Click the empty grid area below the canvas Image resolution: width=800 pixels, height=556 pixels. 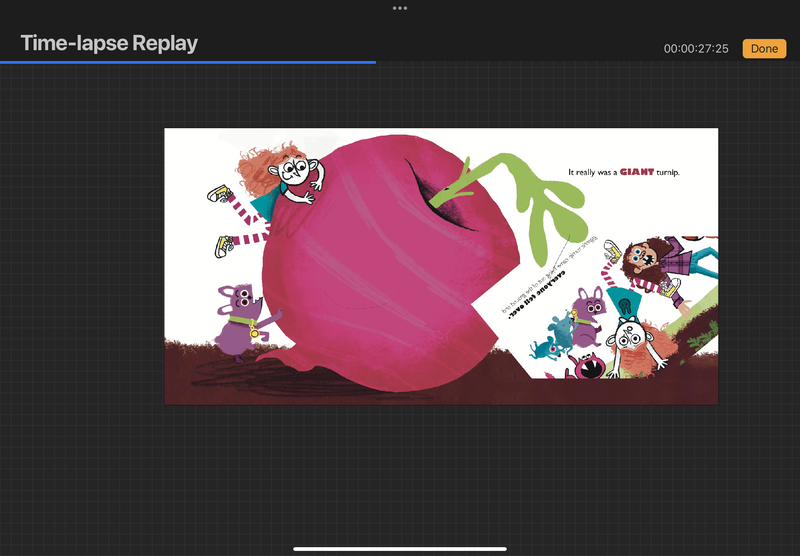pyautogui.click(x=400, y=470)
